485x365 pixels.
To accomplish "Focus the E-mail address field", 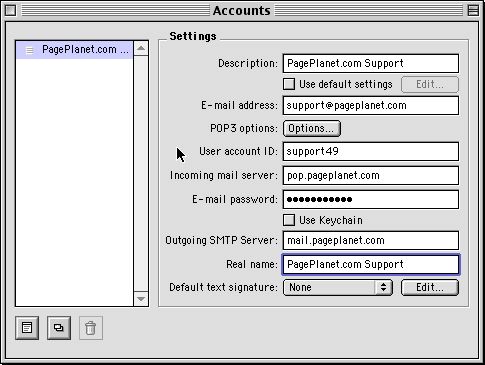I will (371, 105).
